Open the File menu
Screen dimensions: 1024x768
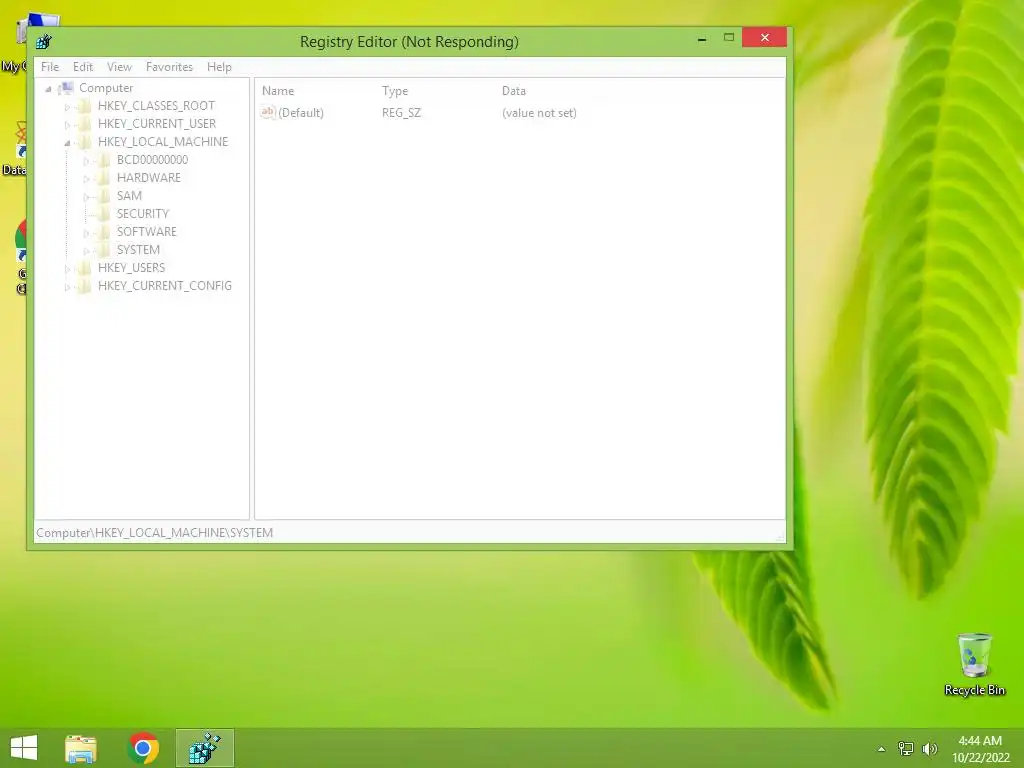(50, 67)
